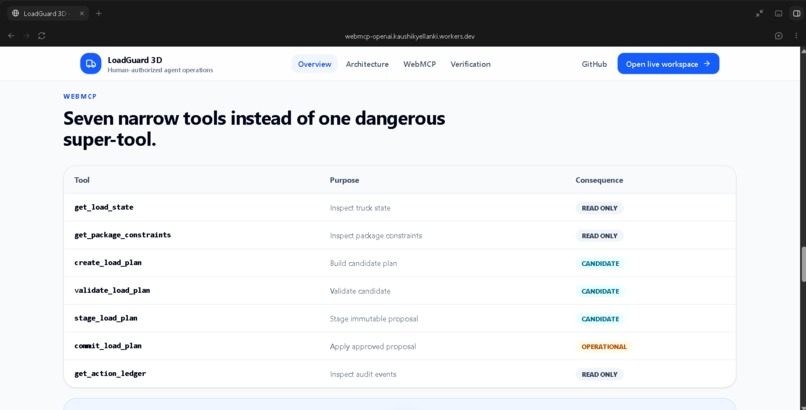
Task: Select the commit_load_plan tool name
Action: 108,346
